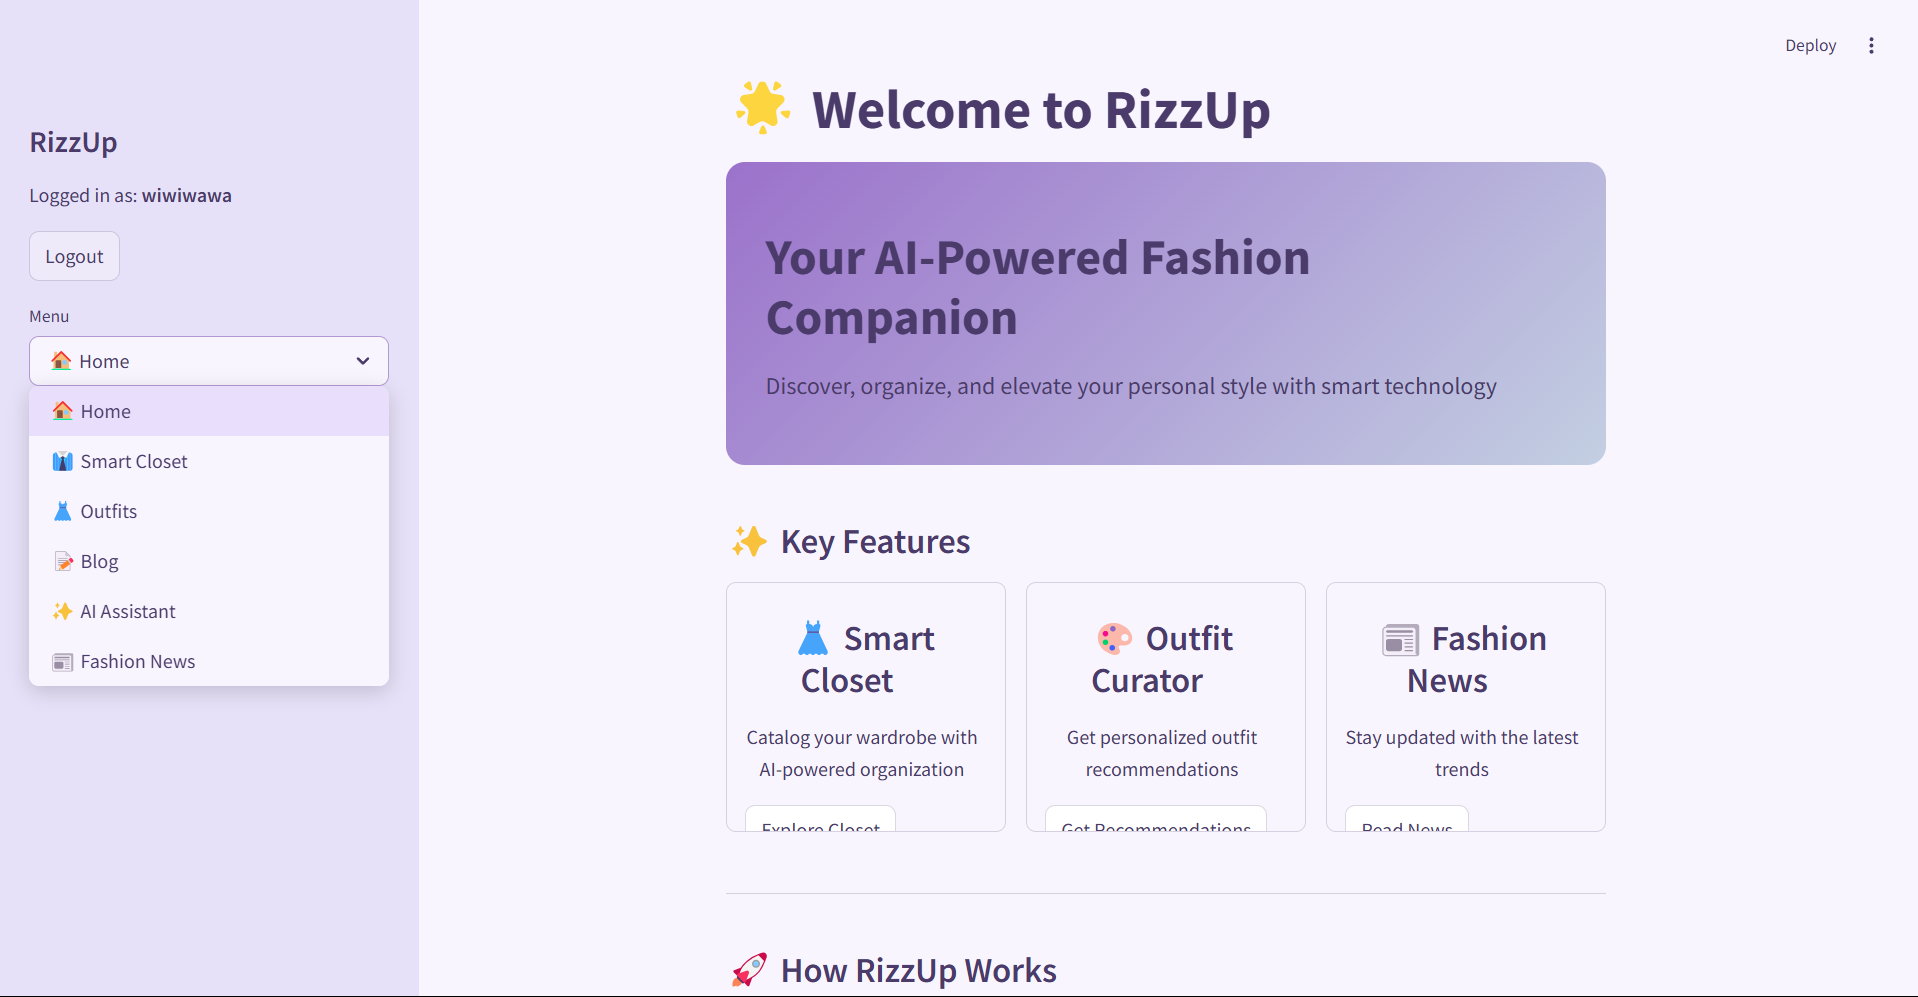Viewport: 1918px width, 997px height.
Task: Select Home from the dropdown list
Action: 106,411
